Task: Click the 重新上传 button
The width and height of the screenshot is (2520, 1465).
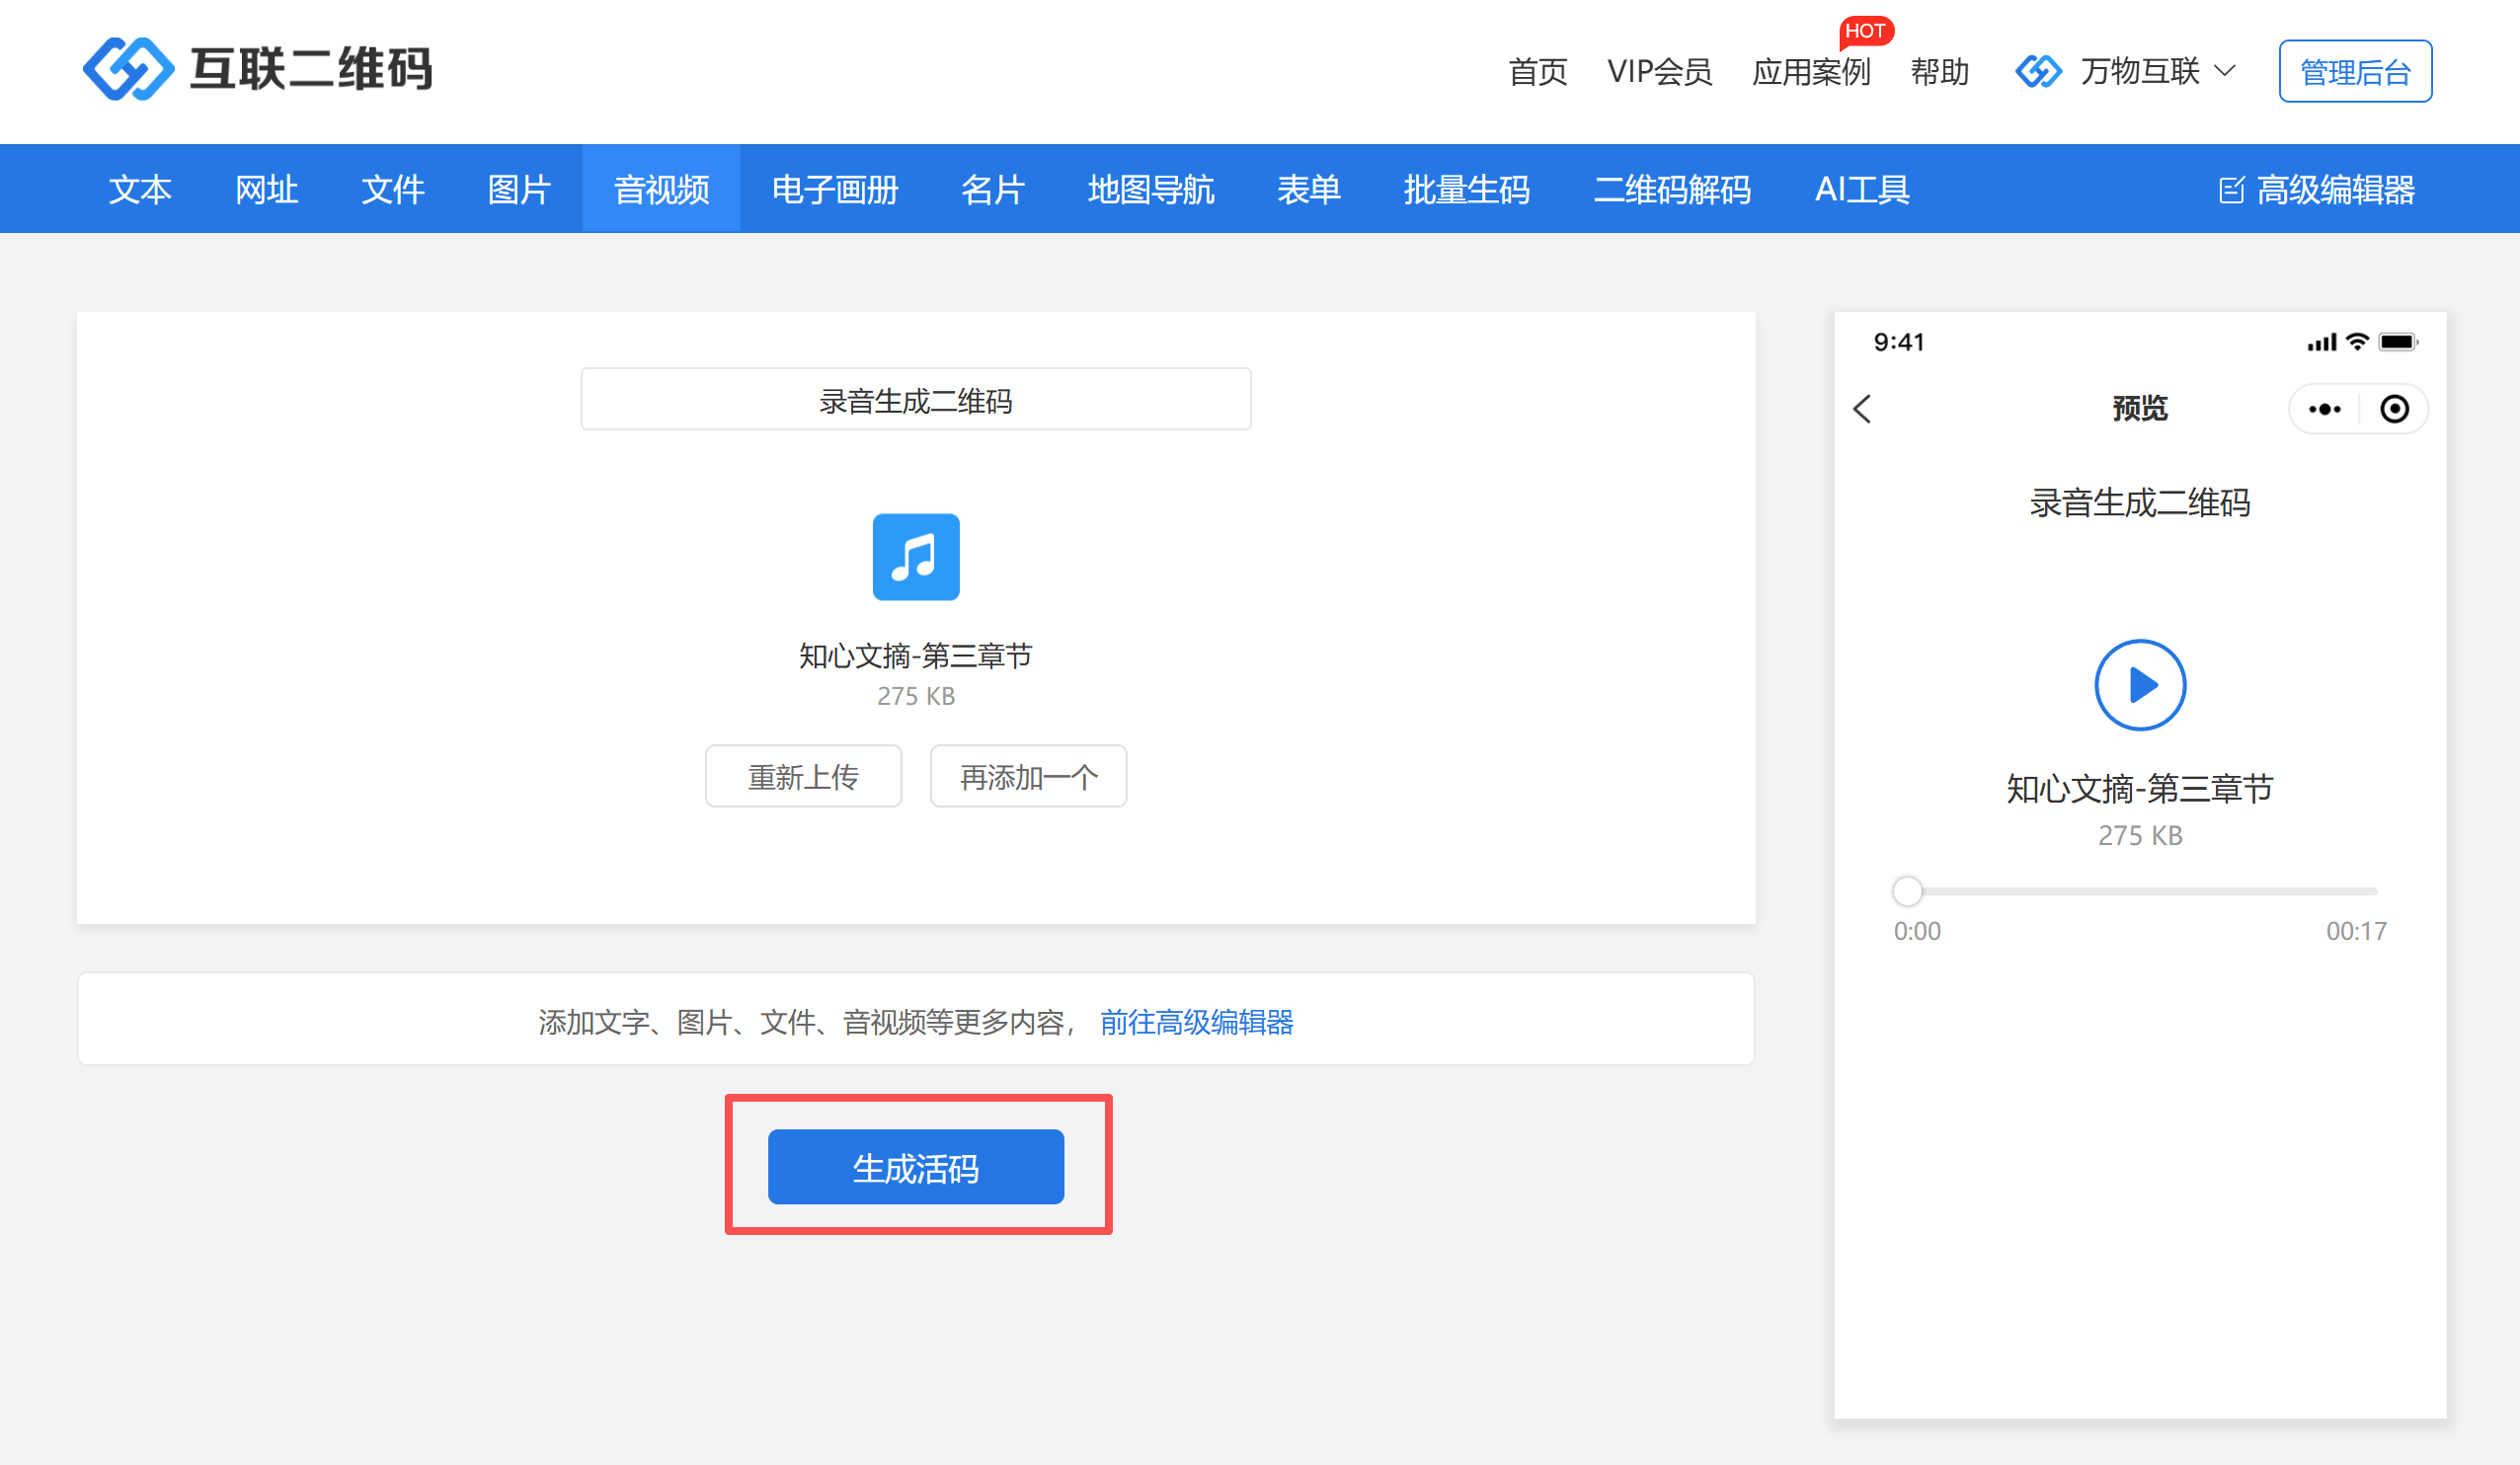Action: click(x=803, y=776)
